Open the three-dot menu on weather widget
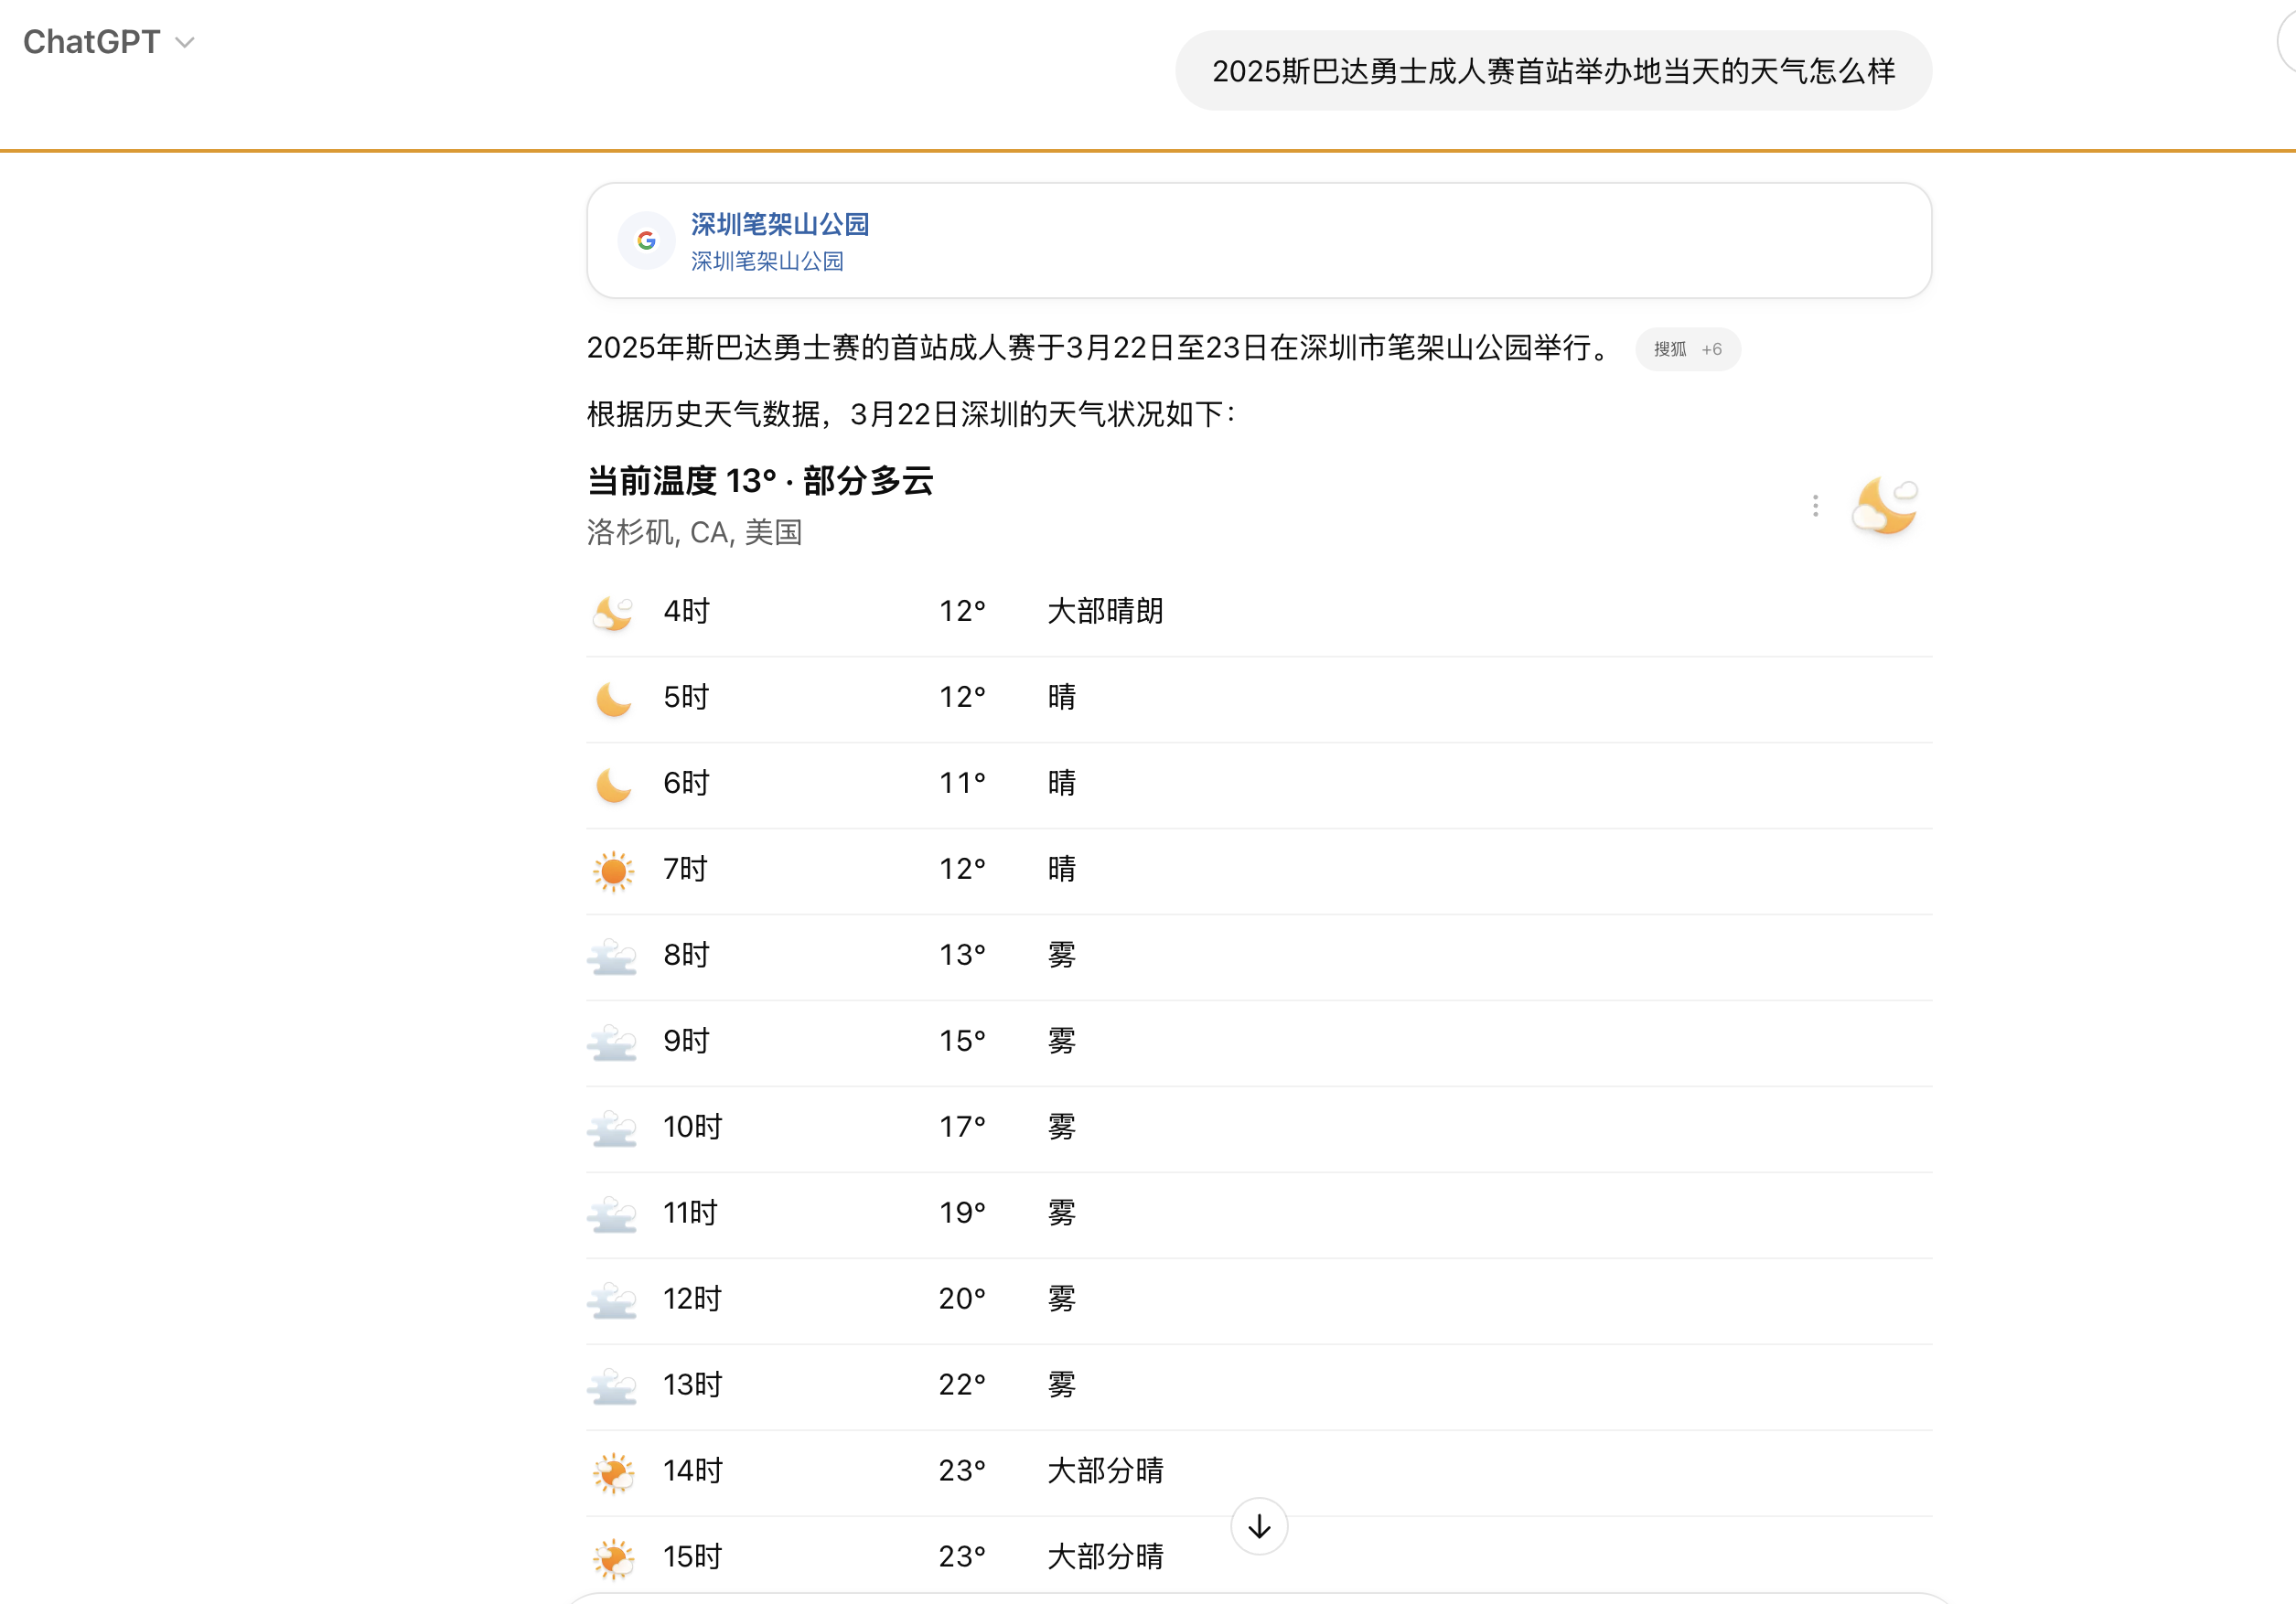 (x=1815, y=506)
